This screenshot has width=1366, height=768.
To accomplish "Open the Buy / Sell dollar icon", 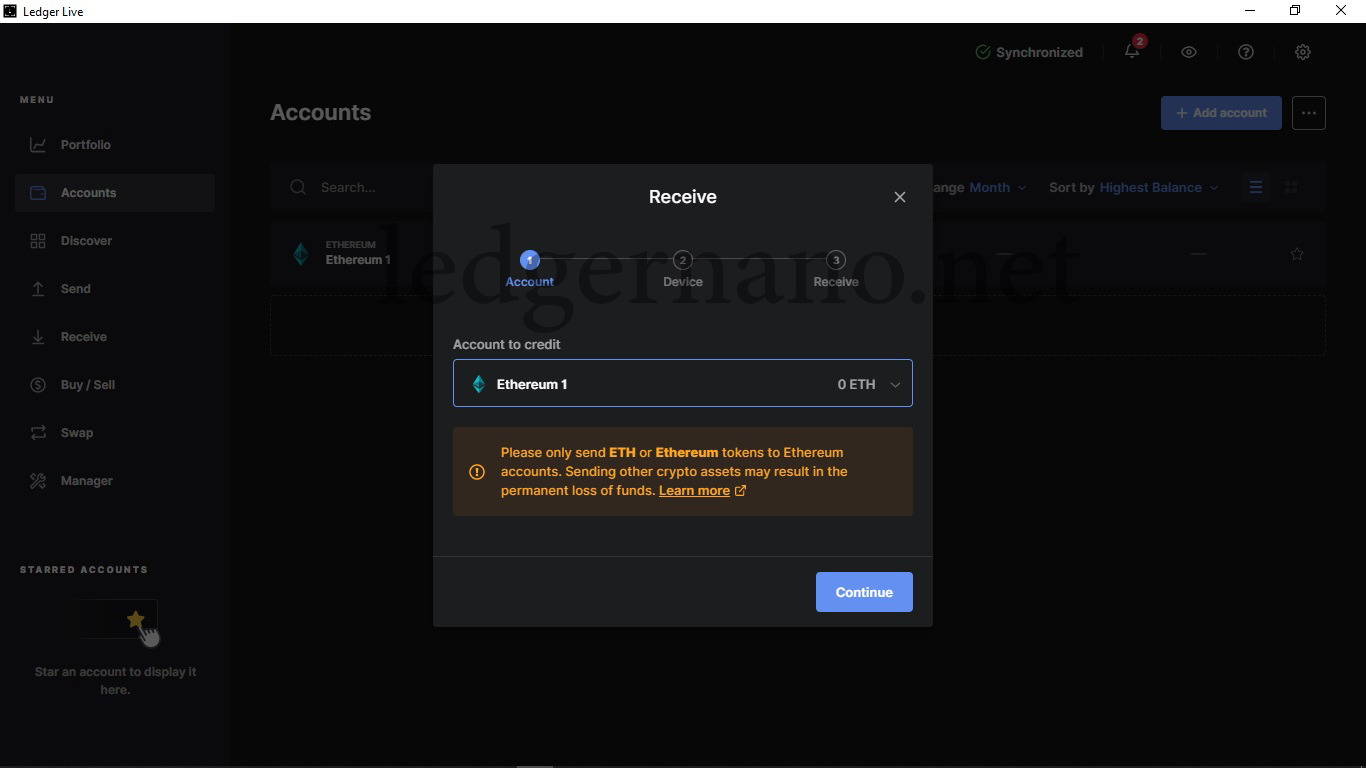I will [38, 385].
